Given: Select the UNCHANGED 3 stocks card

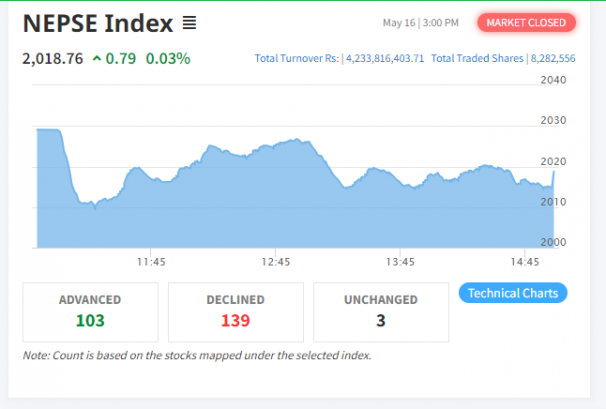Looking at the screenshot, I should pyautogui.click(x=381, y=312).
